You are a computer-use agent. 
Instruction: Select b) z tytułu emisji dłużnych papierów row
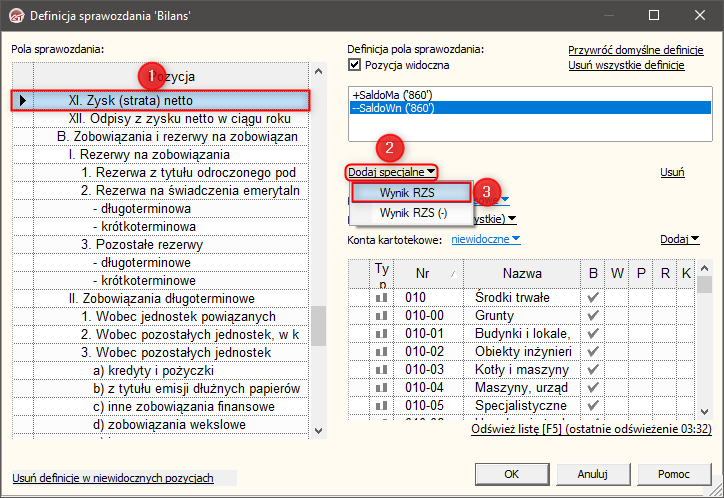pyautogui.click(x=160, y=389)
